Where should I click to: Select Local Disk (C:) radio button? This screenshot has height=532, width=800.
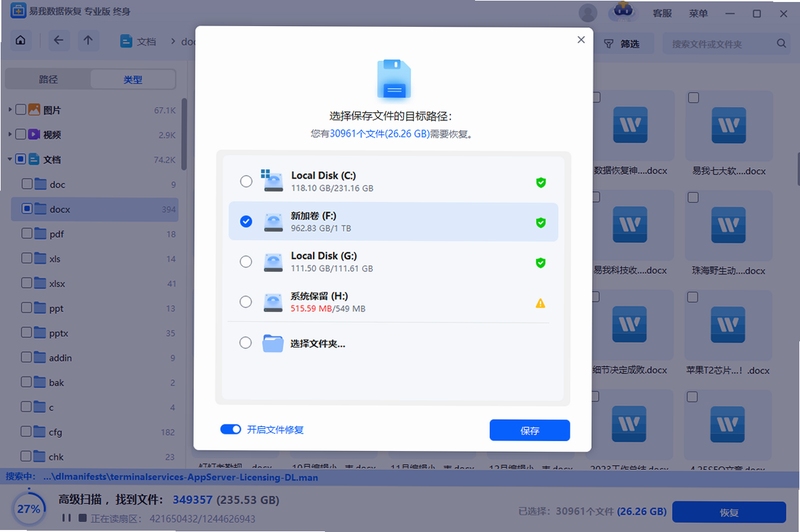(x=246, y=181)
